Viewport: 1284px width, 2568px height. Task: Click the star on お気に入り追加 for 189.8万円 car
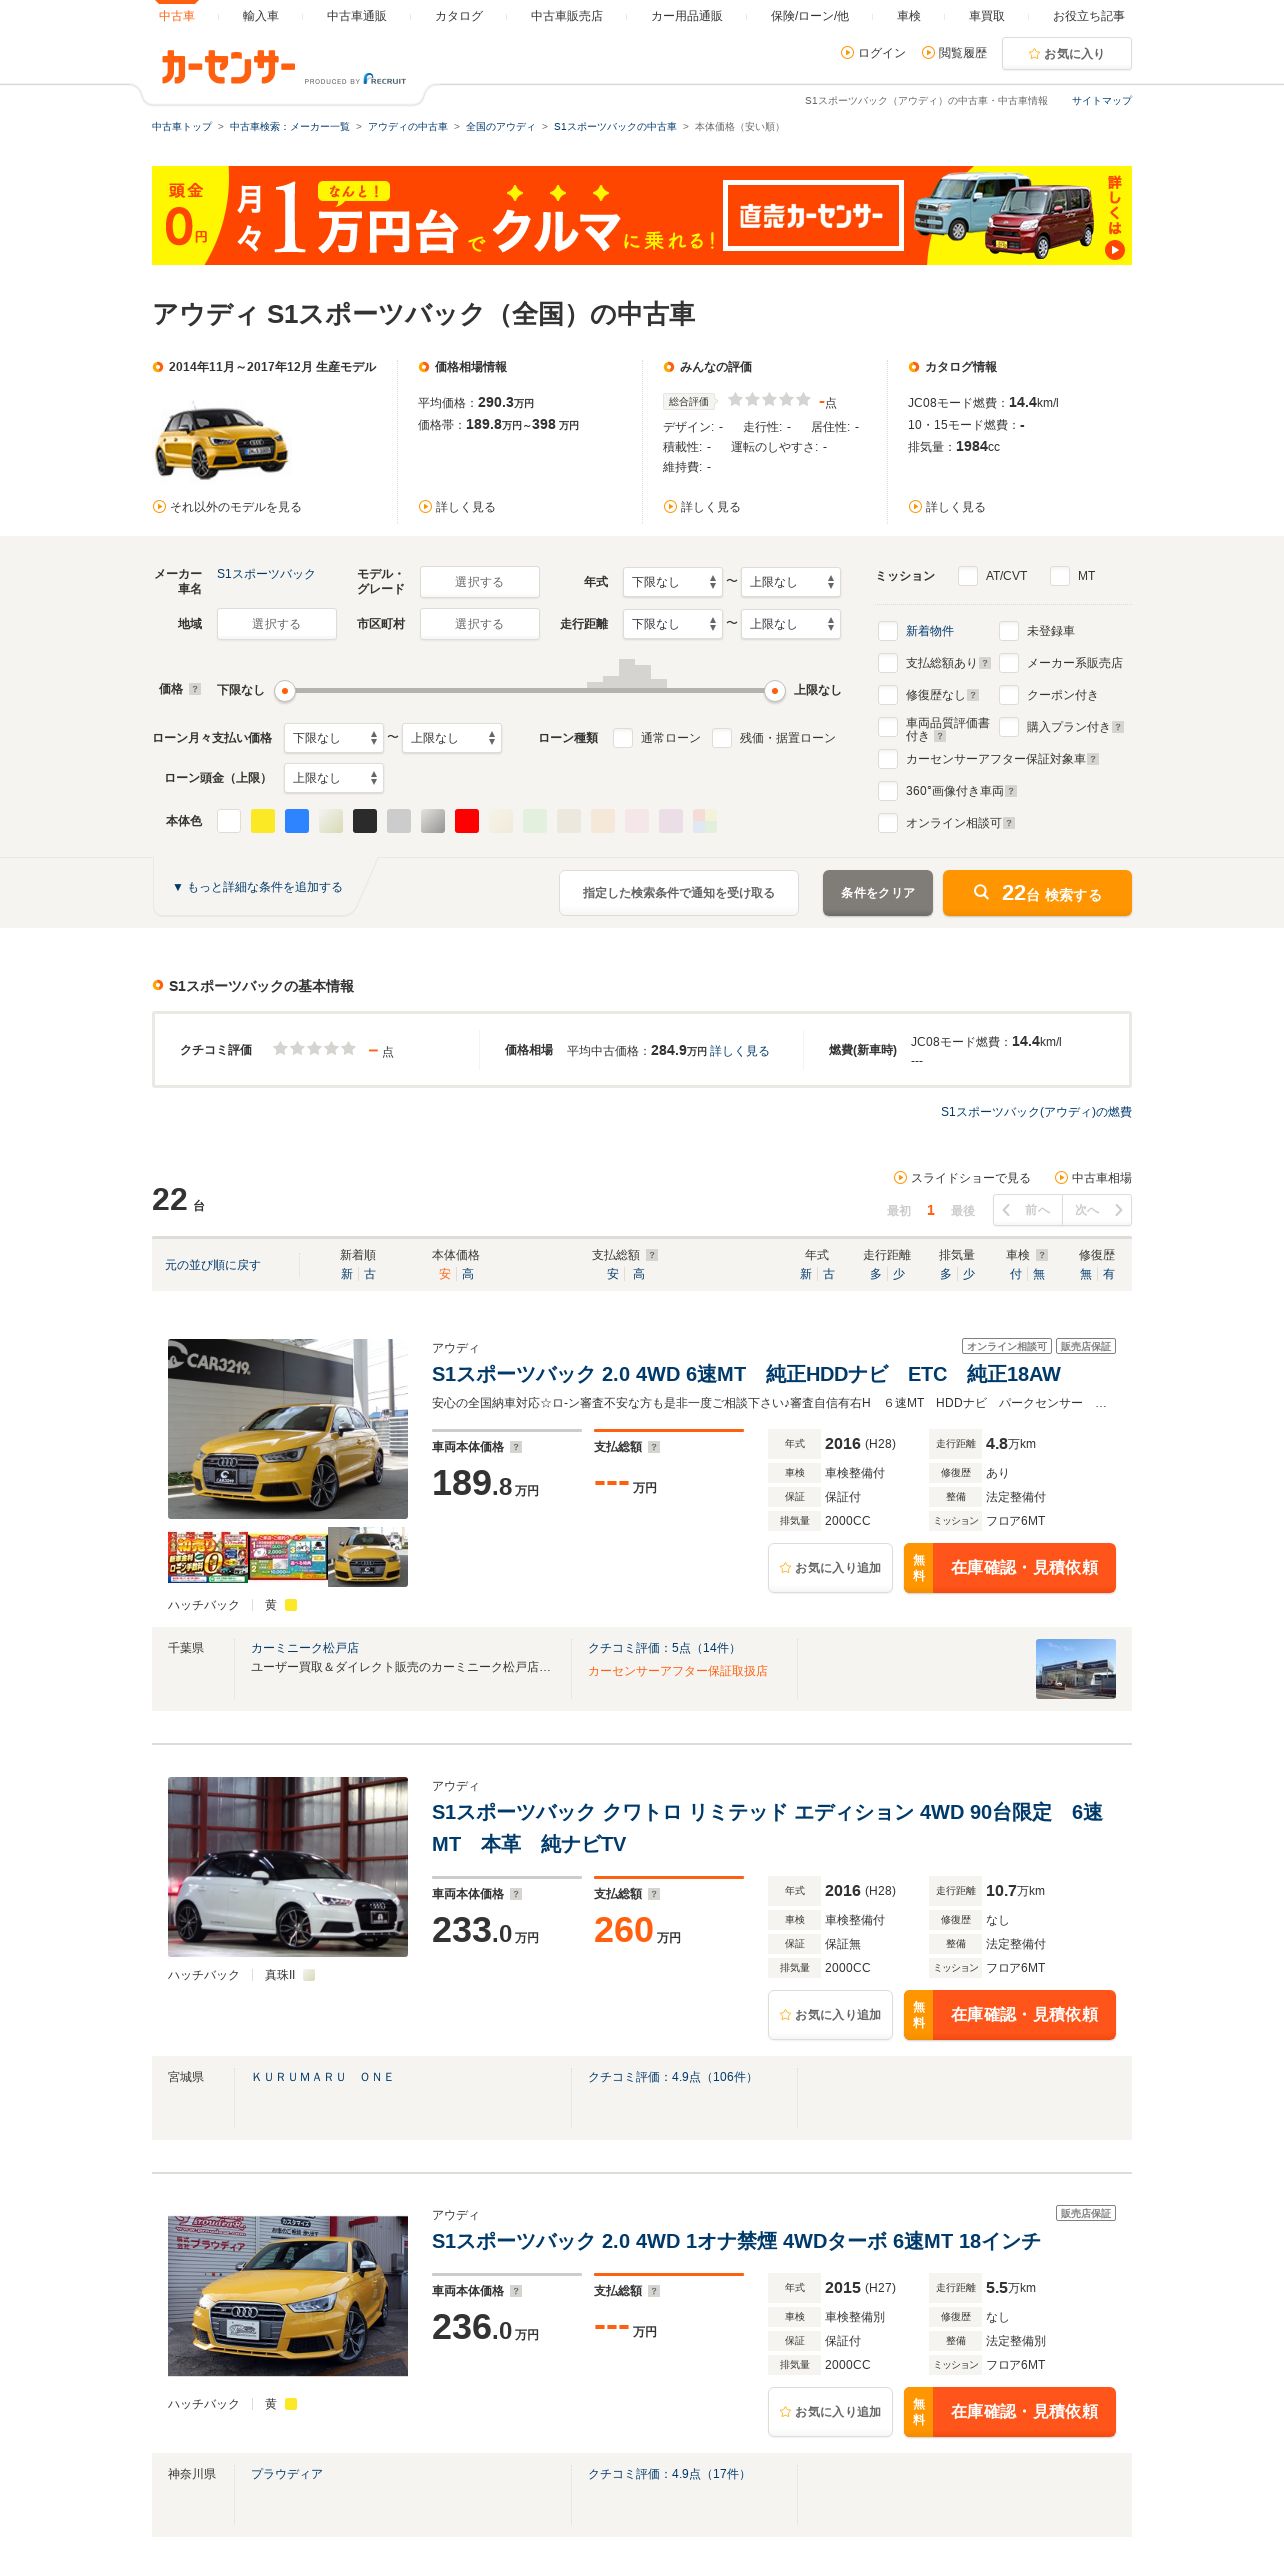pos(785,1568)
